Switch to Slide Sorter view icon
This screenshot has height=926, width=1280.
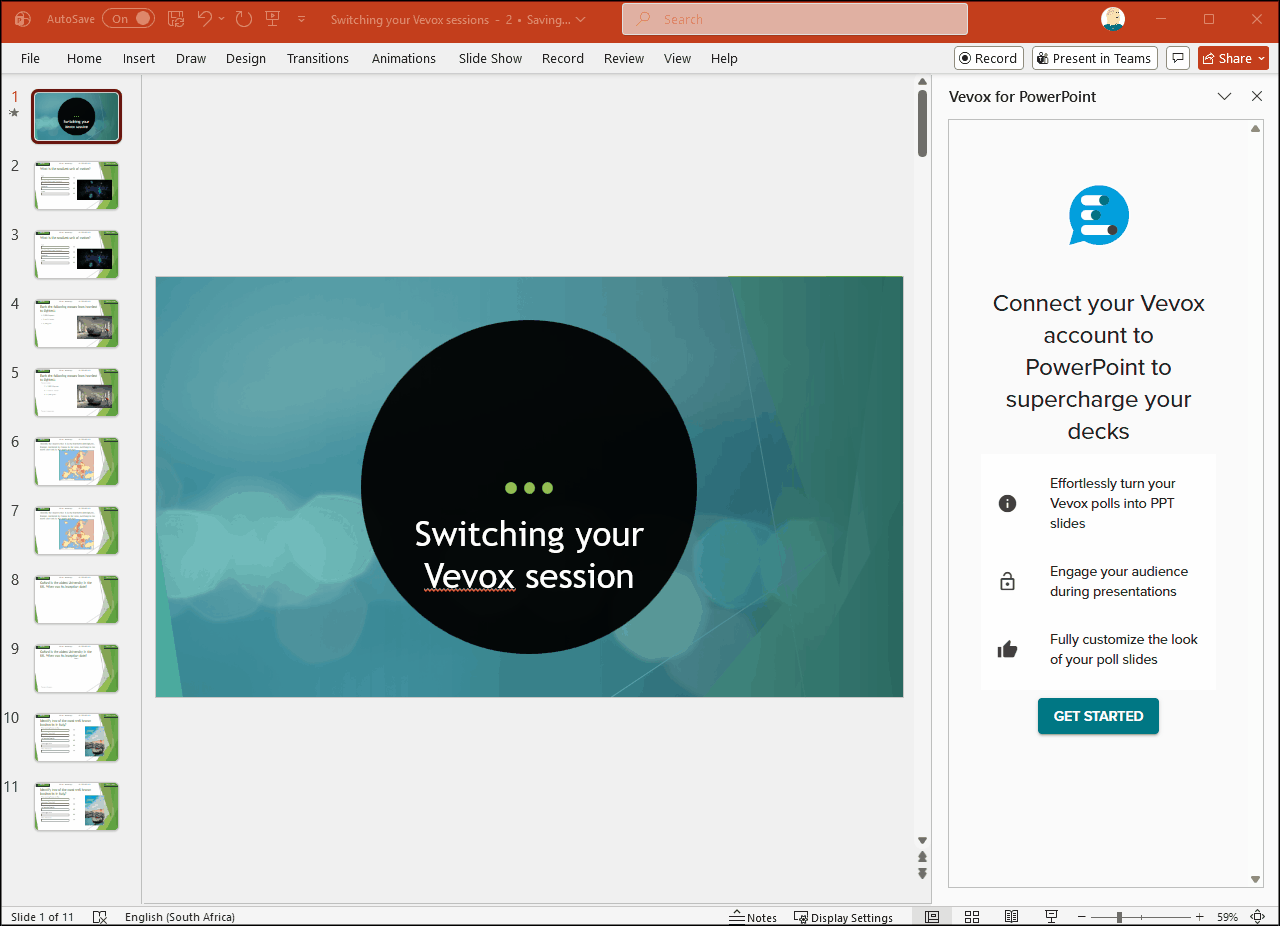[972, 917]
